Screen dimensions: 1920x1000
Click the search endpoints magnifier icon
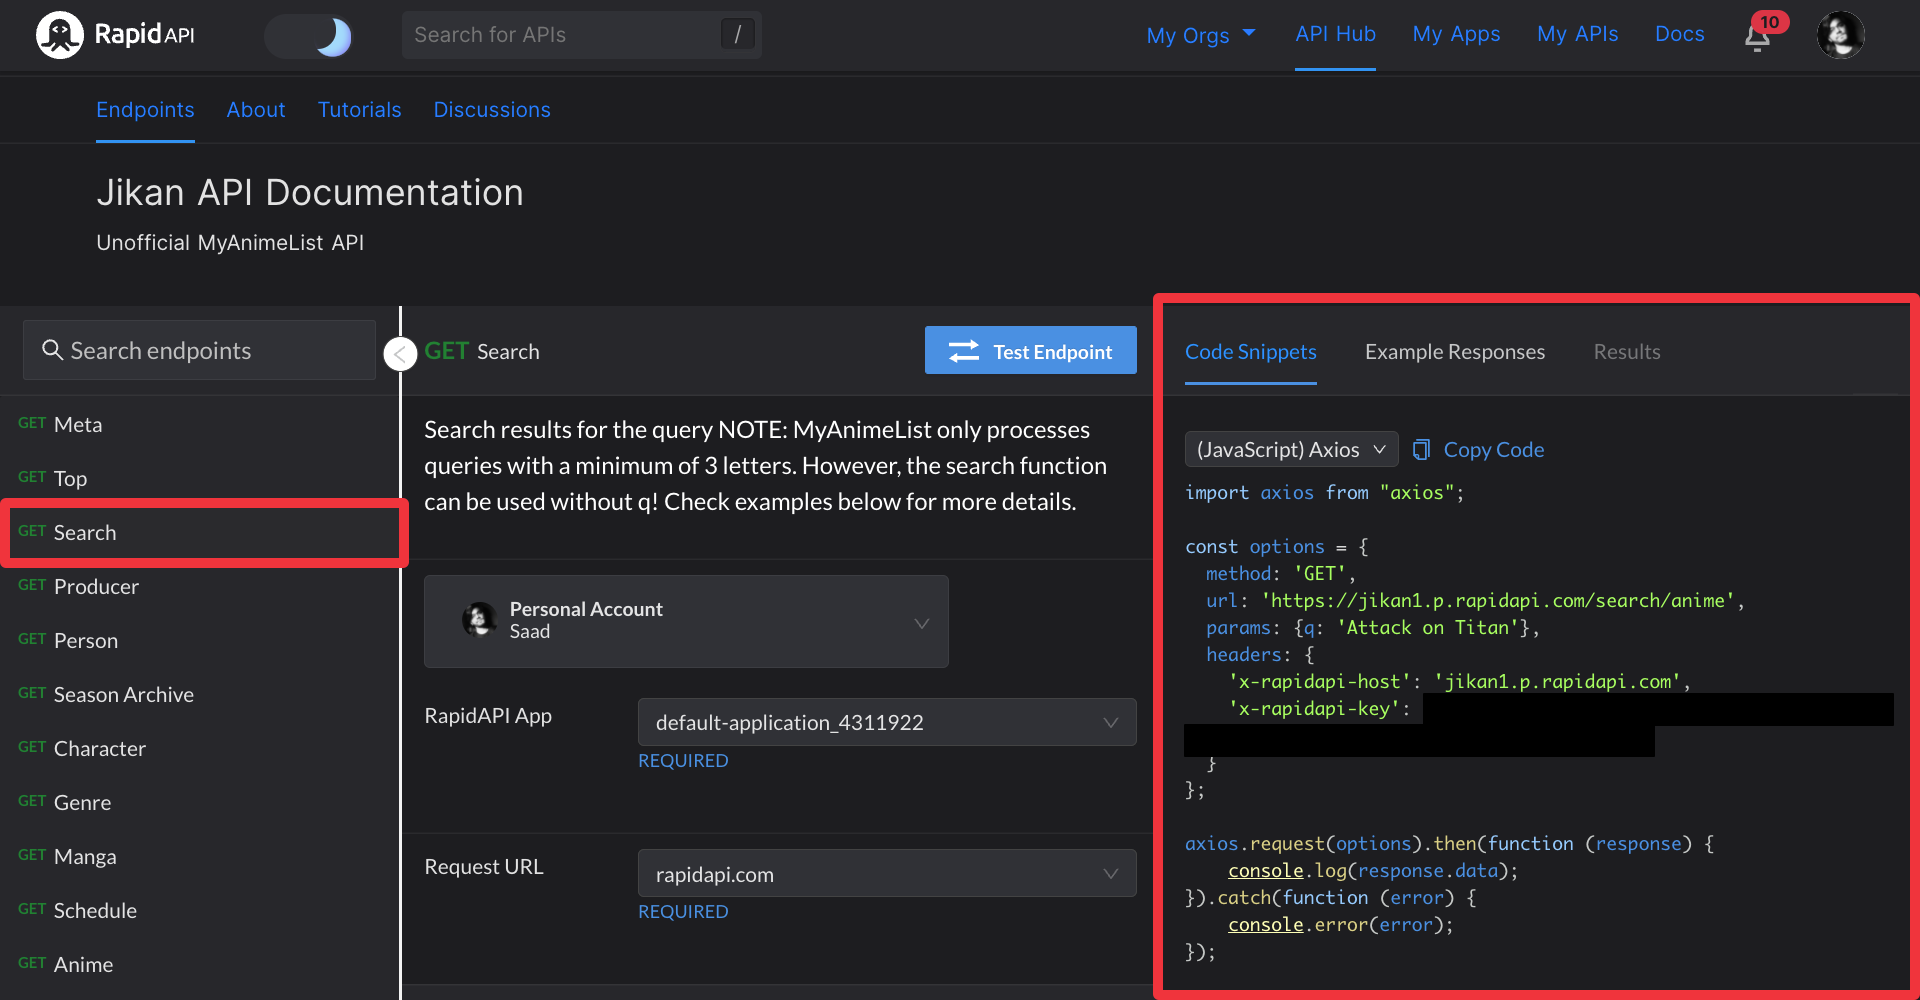(52, 350)
